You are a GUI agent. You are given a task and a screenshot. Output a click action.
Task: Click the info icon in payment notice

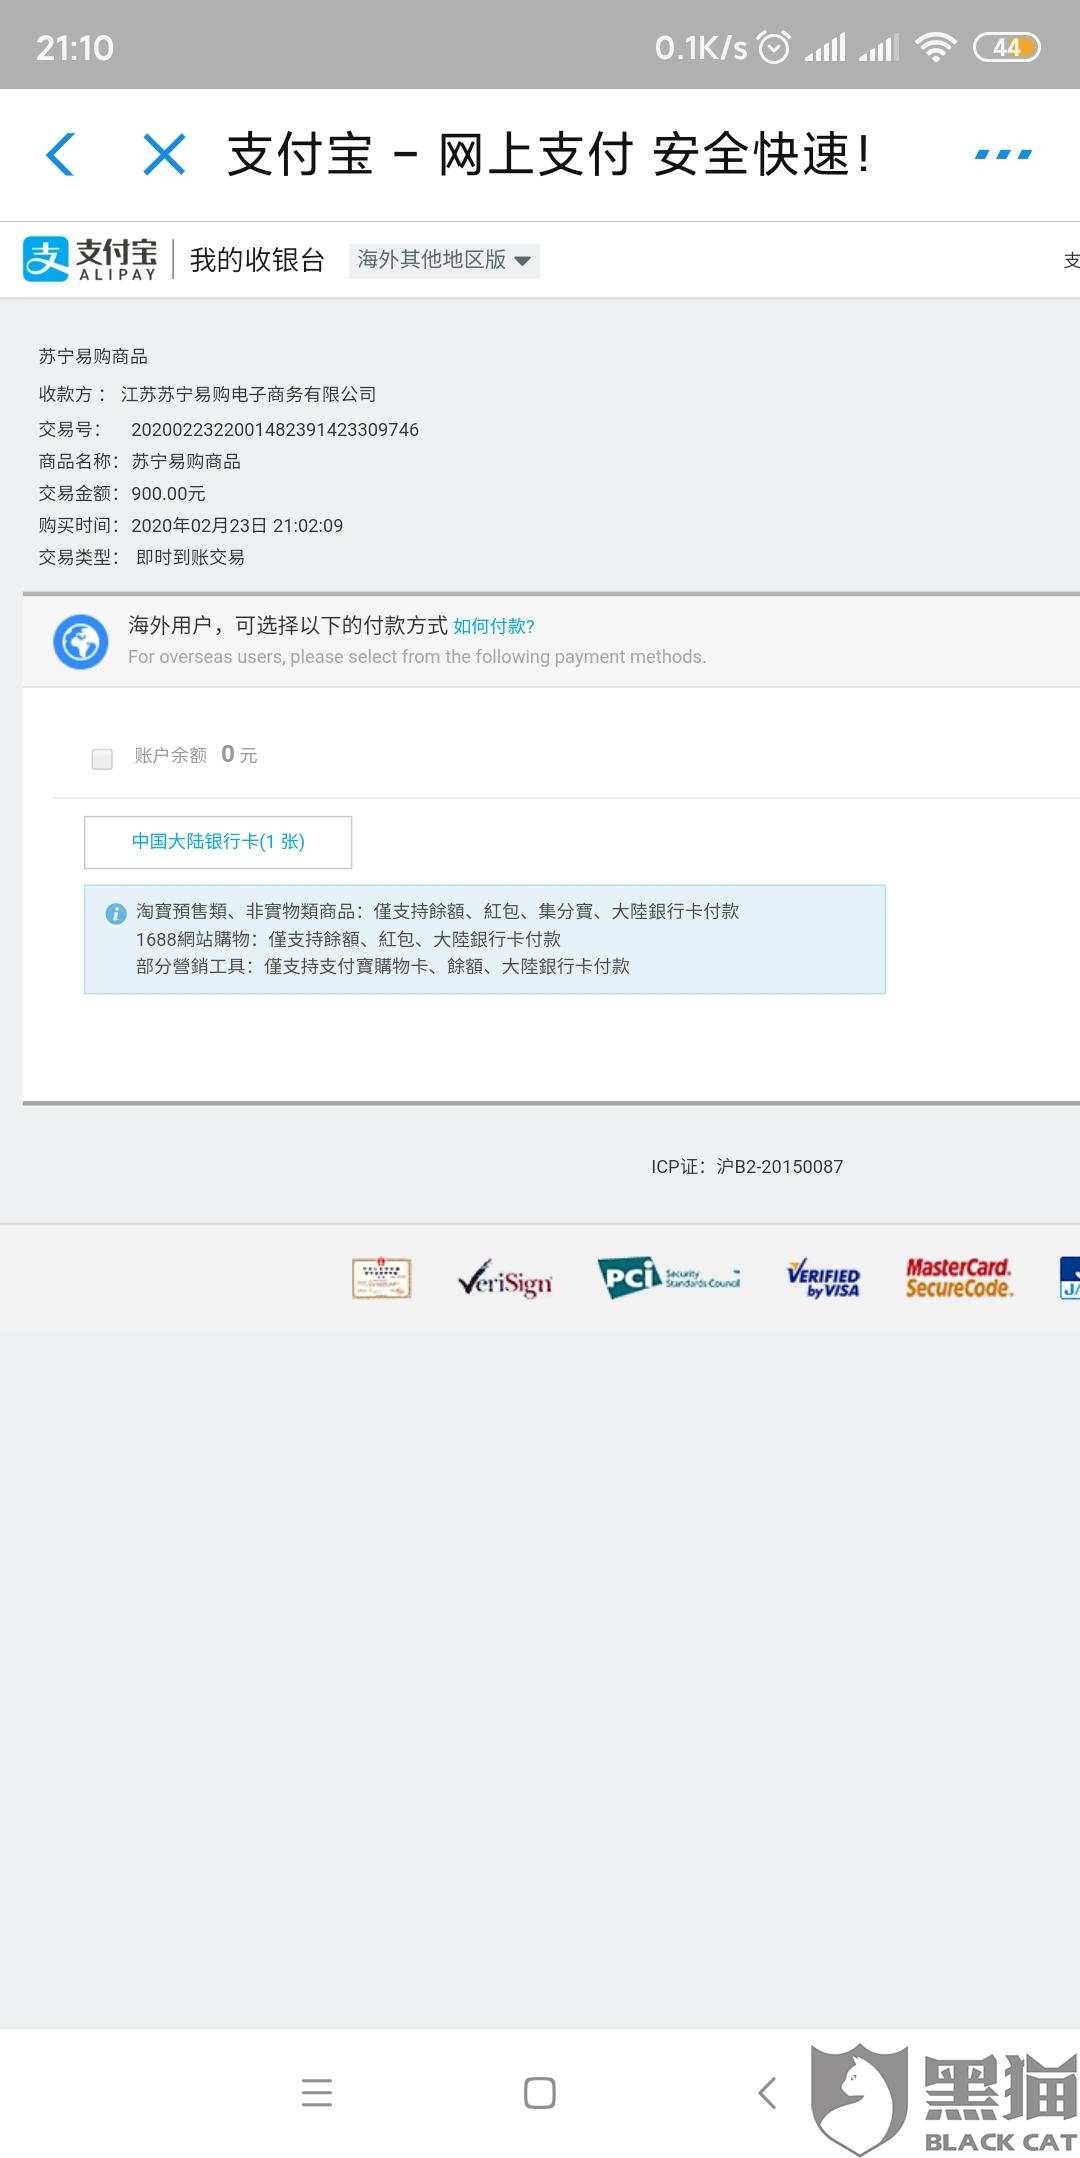click(116, 913)
